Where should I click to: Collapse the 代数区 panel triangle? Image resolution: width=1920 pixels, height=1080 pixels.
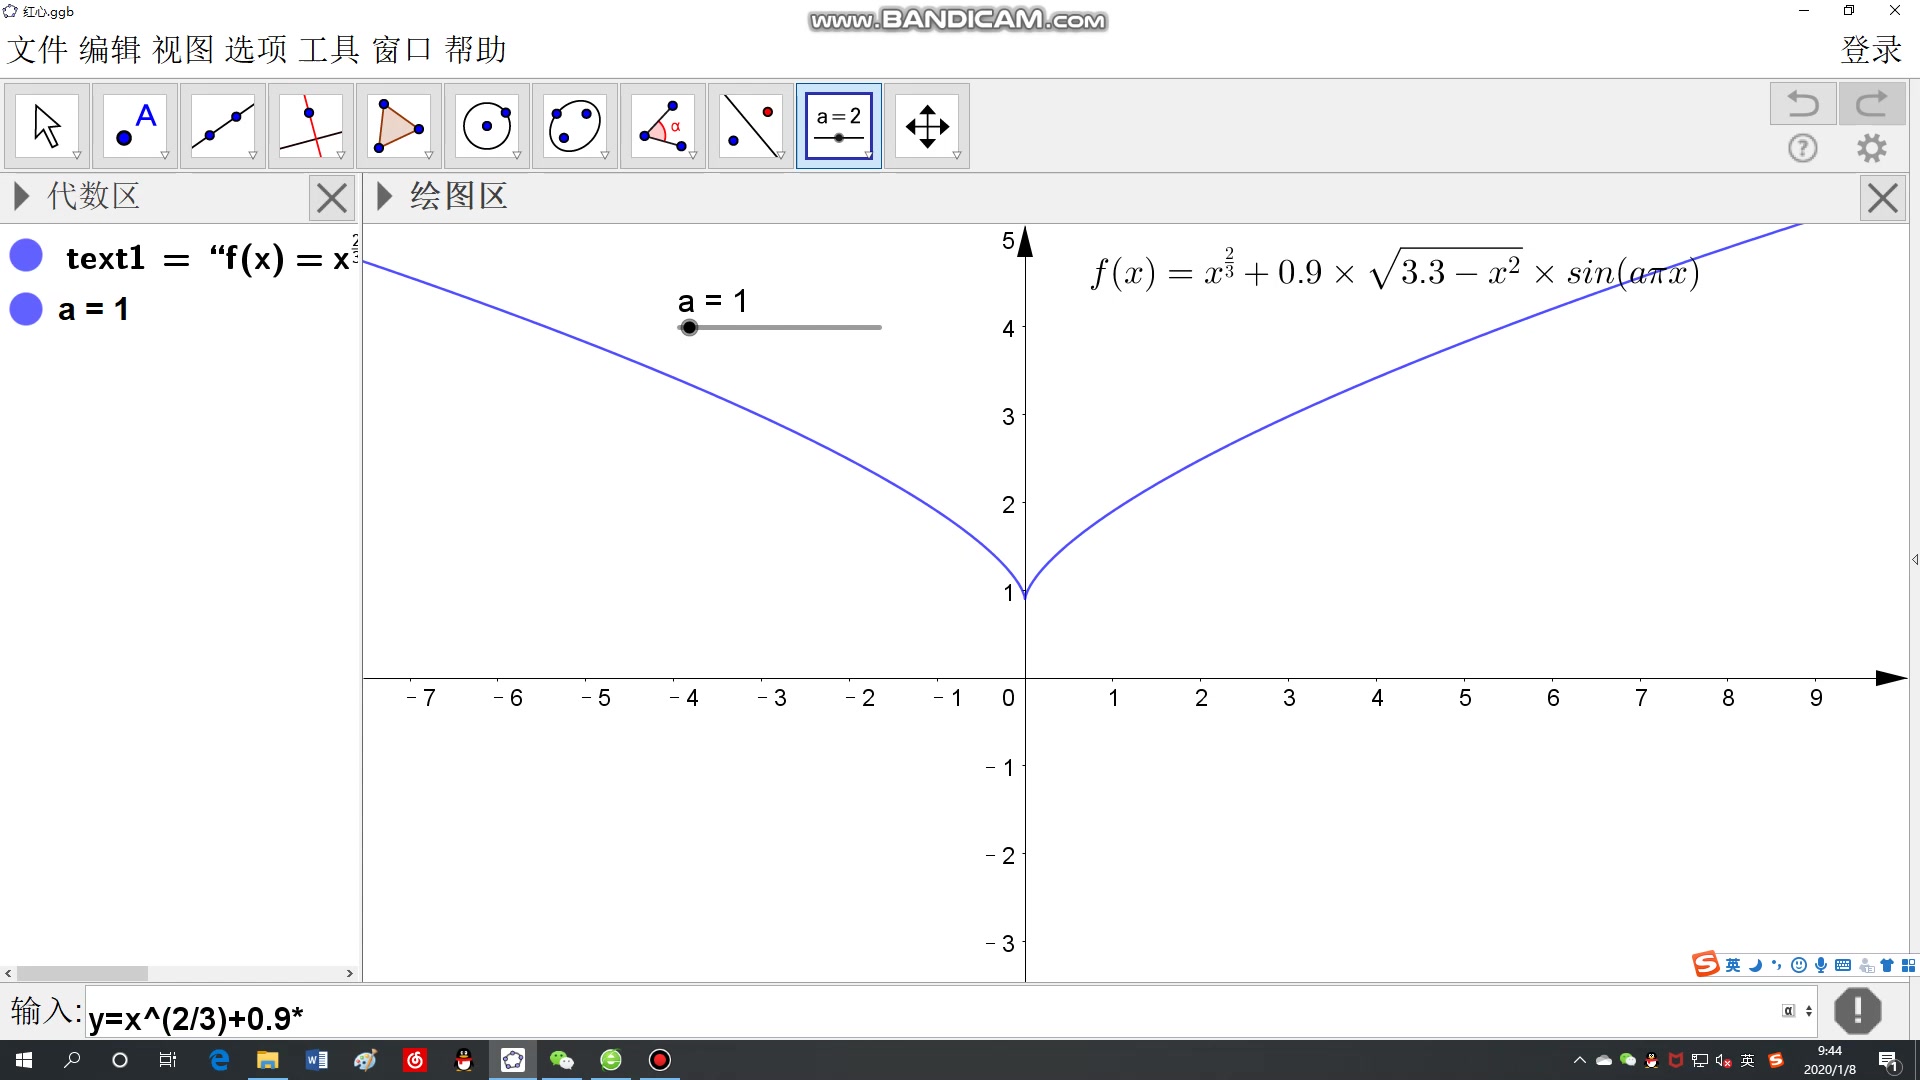point(21,196)
